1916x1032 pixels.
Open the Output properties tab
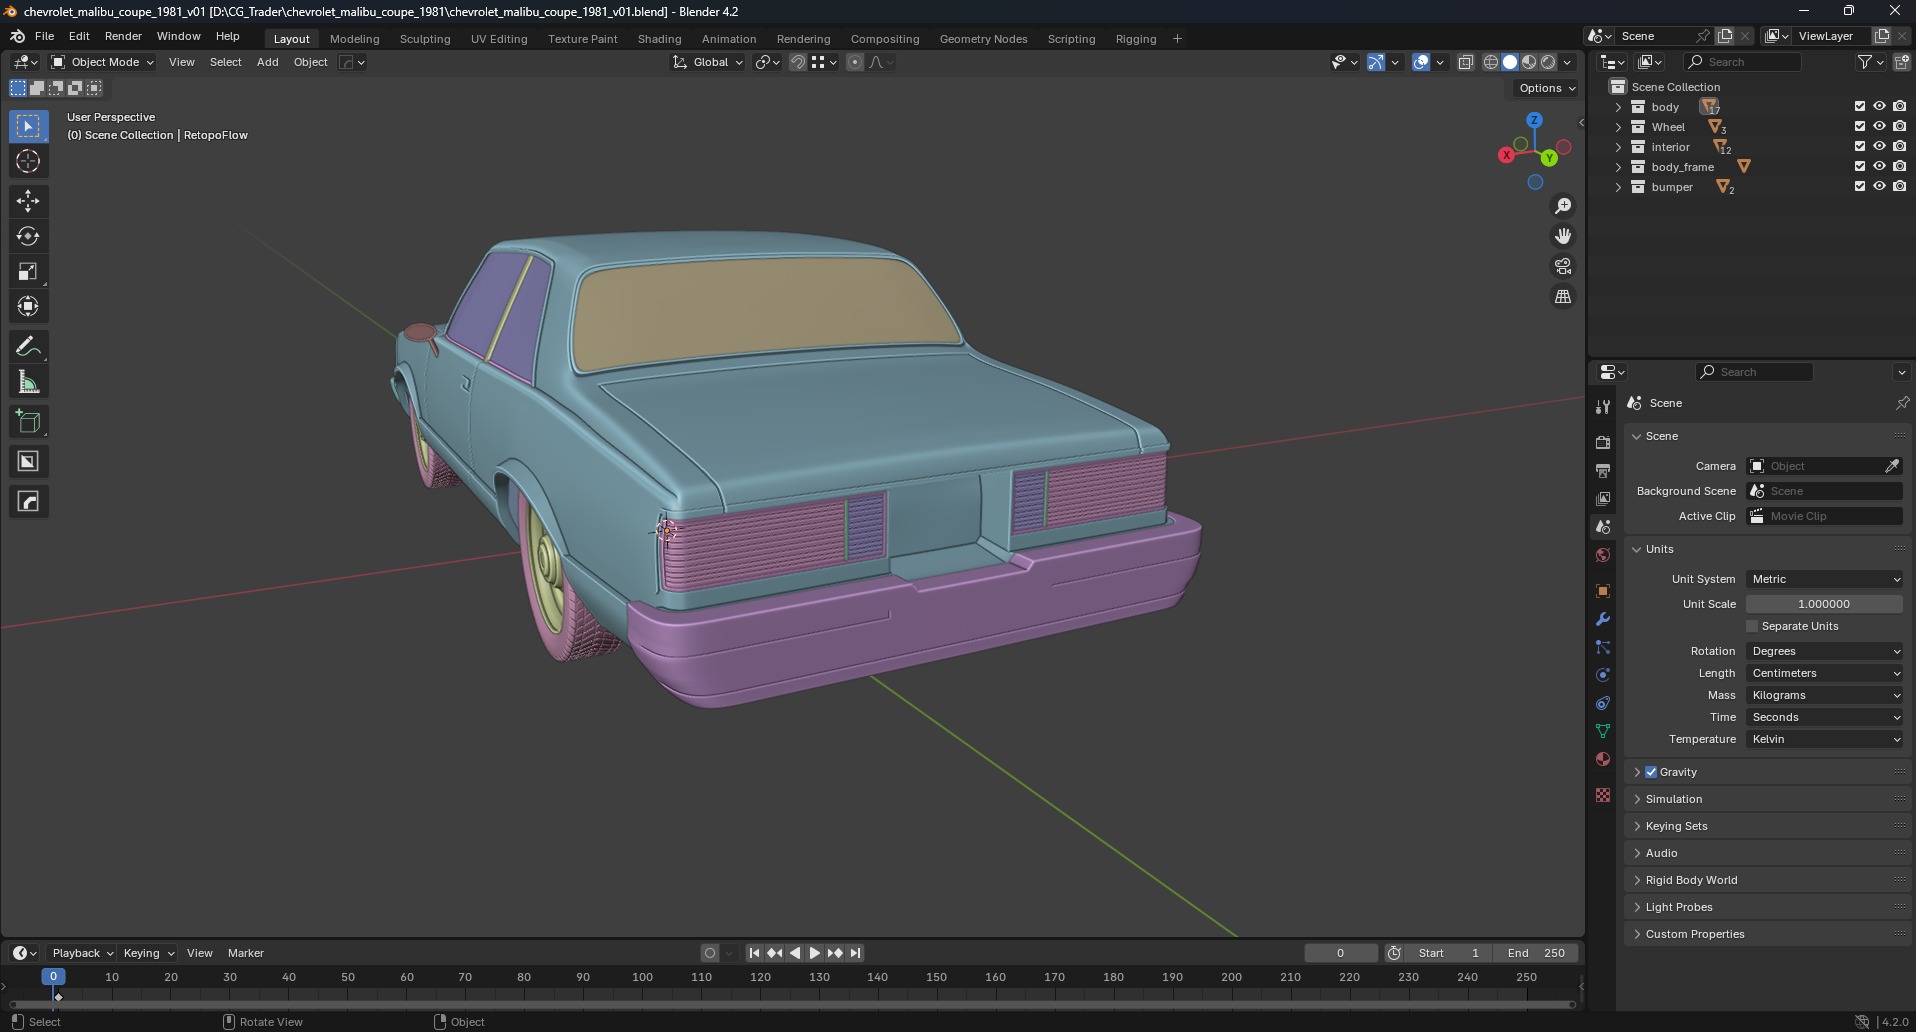pos(1603,470)
